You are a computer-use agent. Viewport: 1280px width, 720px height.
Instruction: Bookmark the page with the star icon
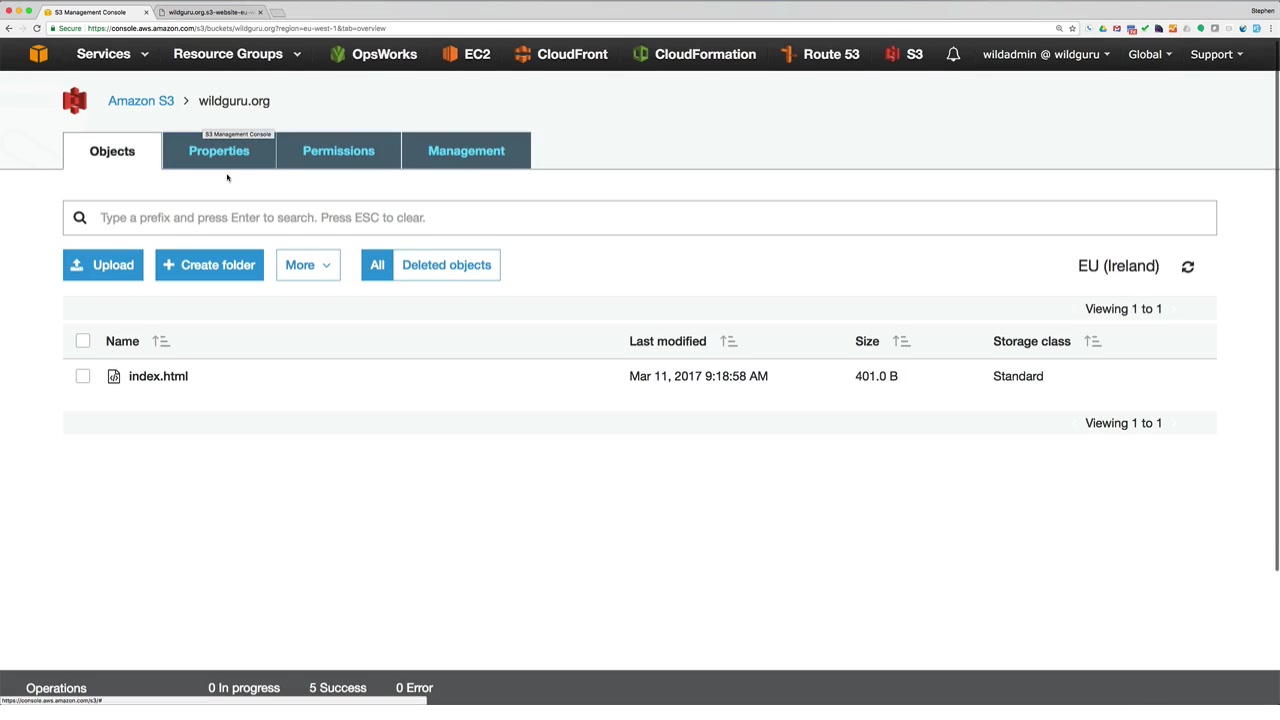click(1072, 28)
